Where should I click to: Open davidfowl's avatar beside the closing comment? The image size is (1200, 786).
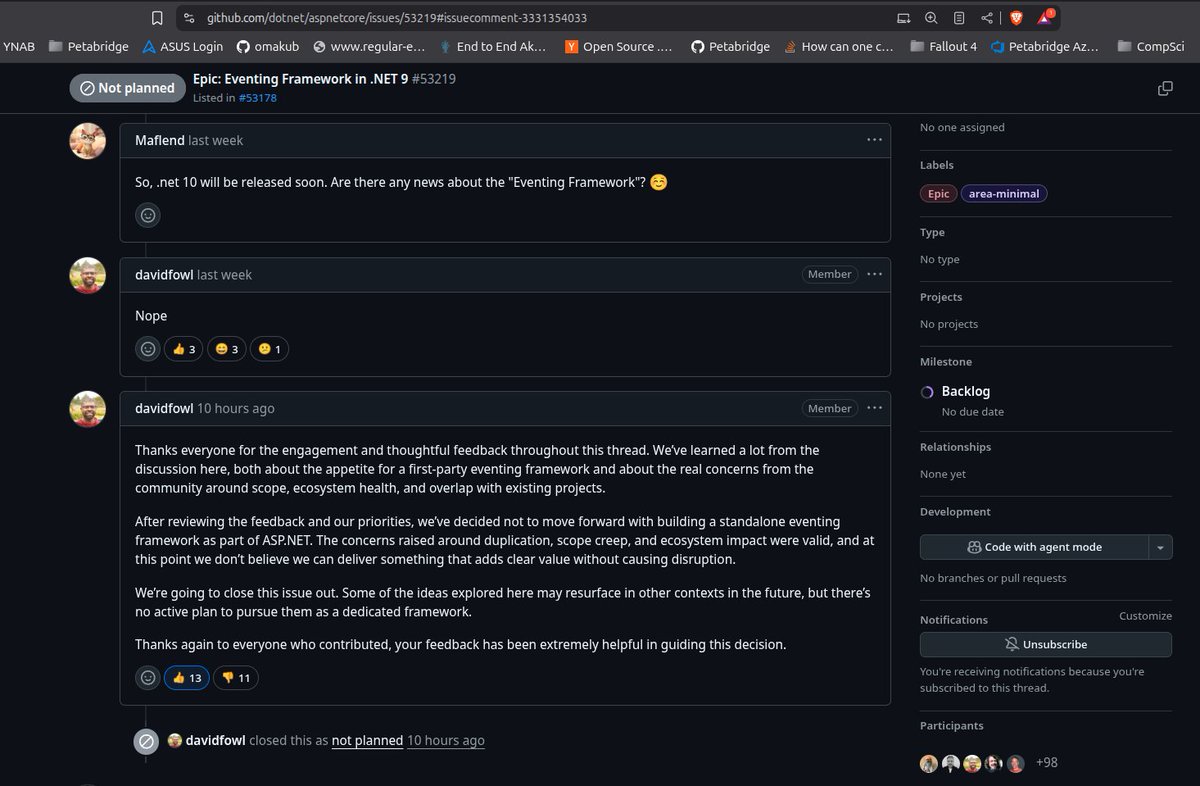coord(88,409)
